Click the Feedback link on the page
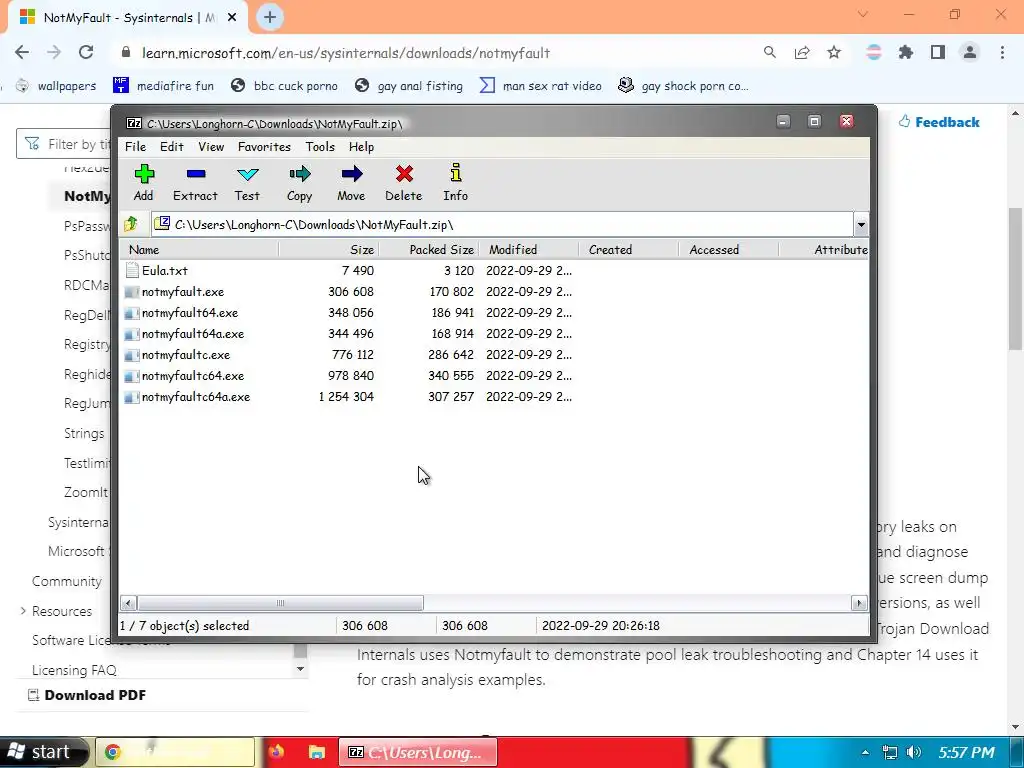 click(939, 122)
